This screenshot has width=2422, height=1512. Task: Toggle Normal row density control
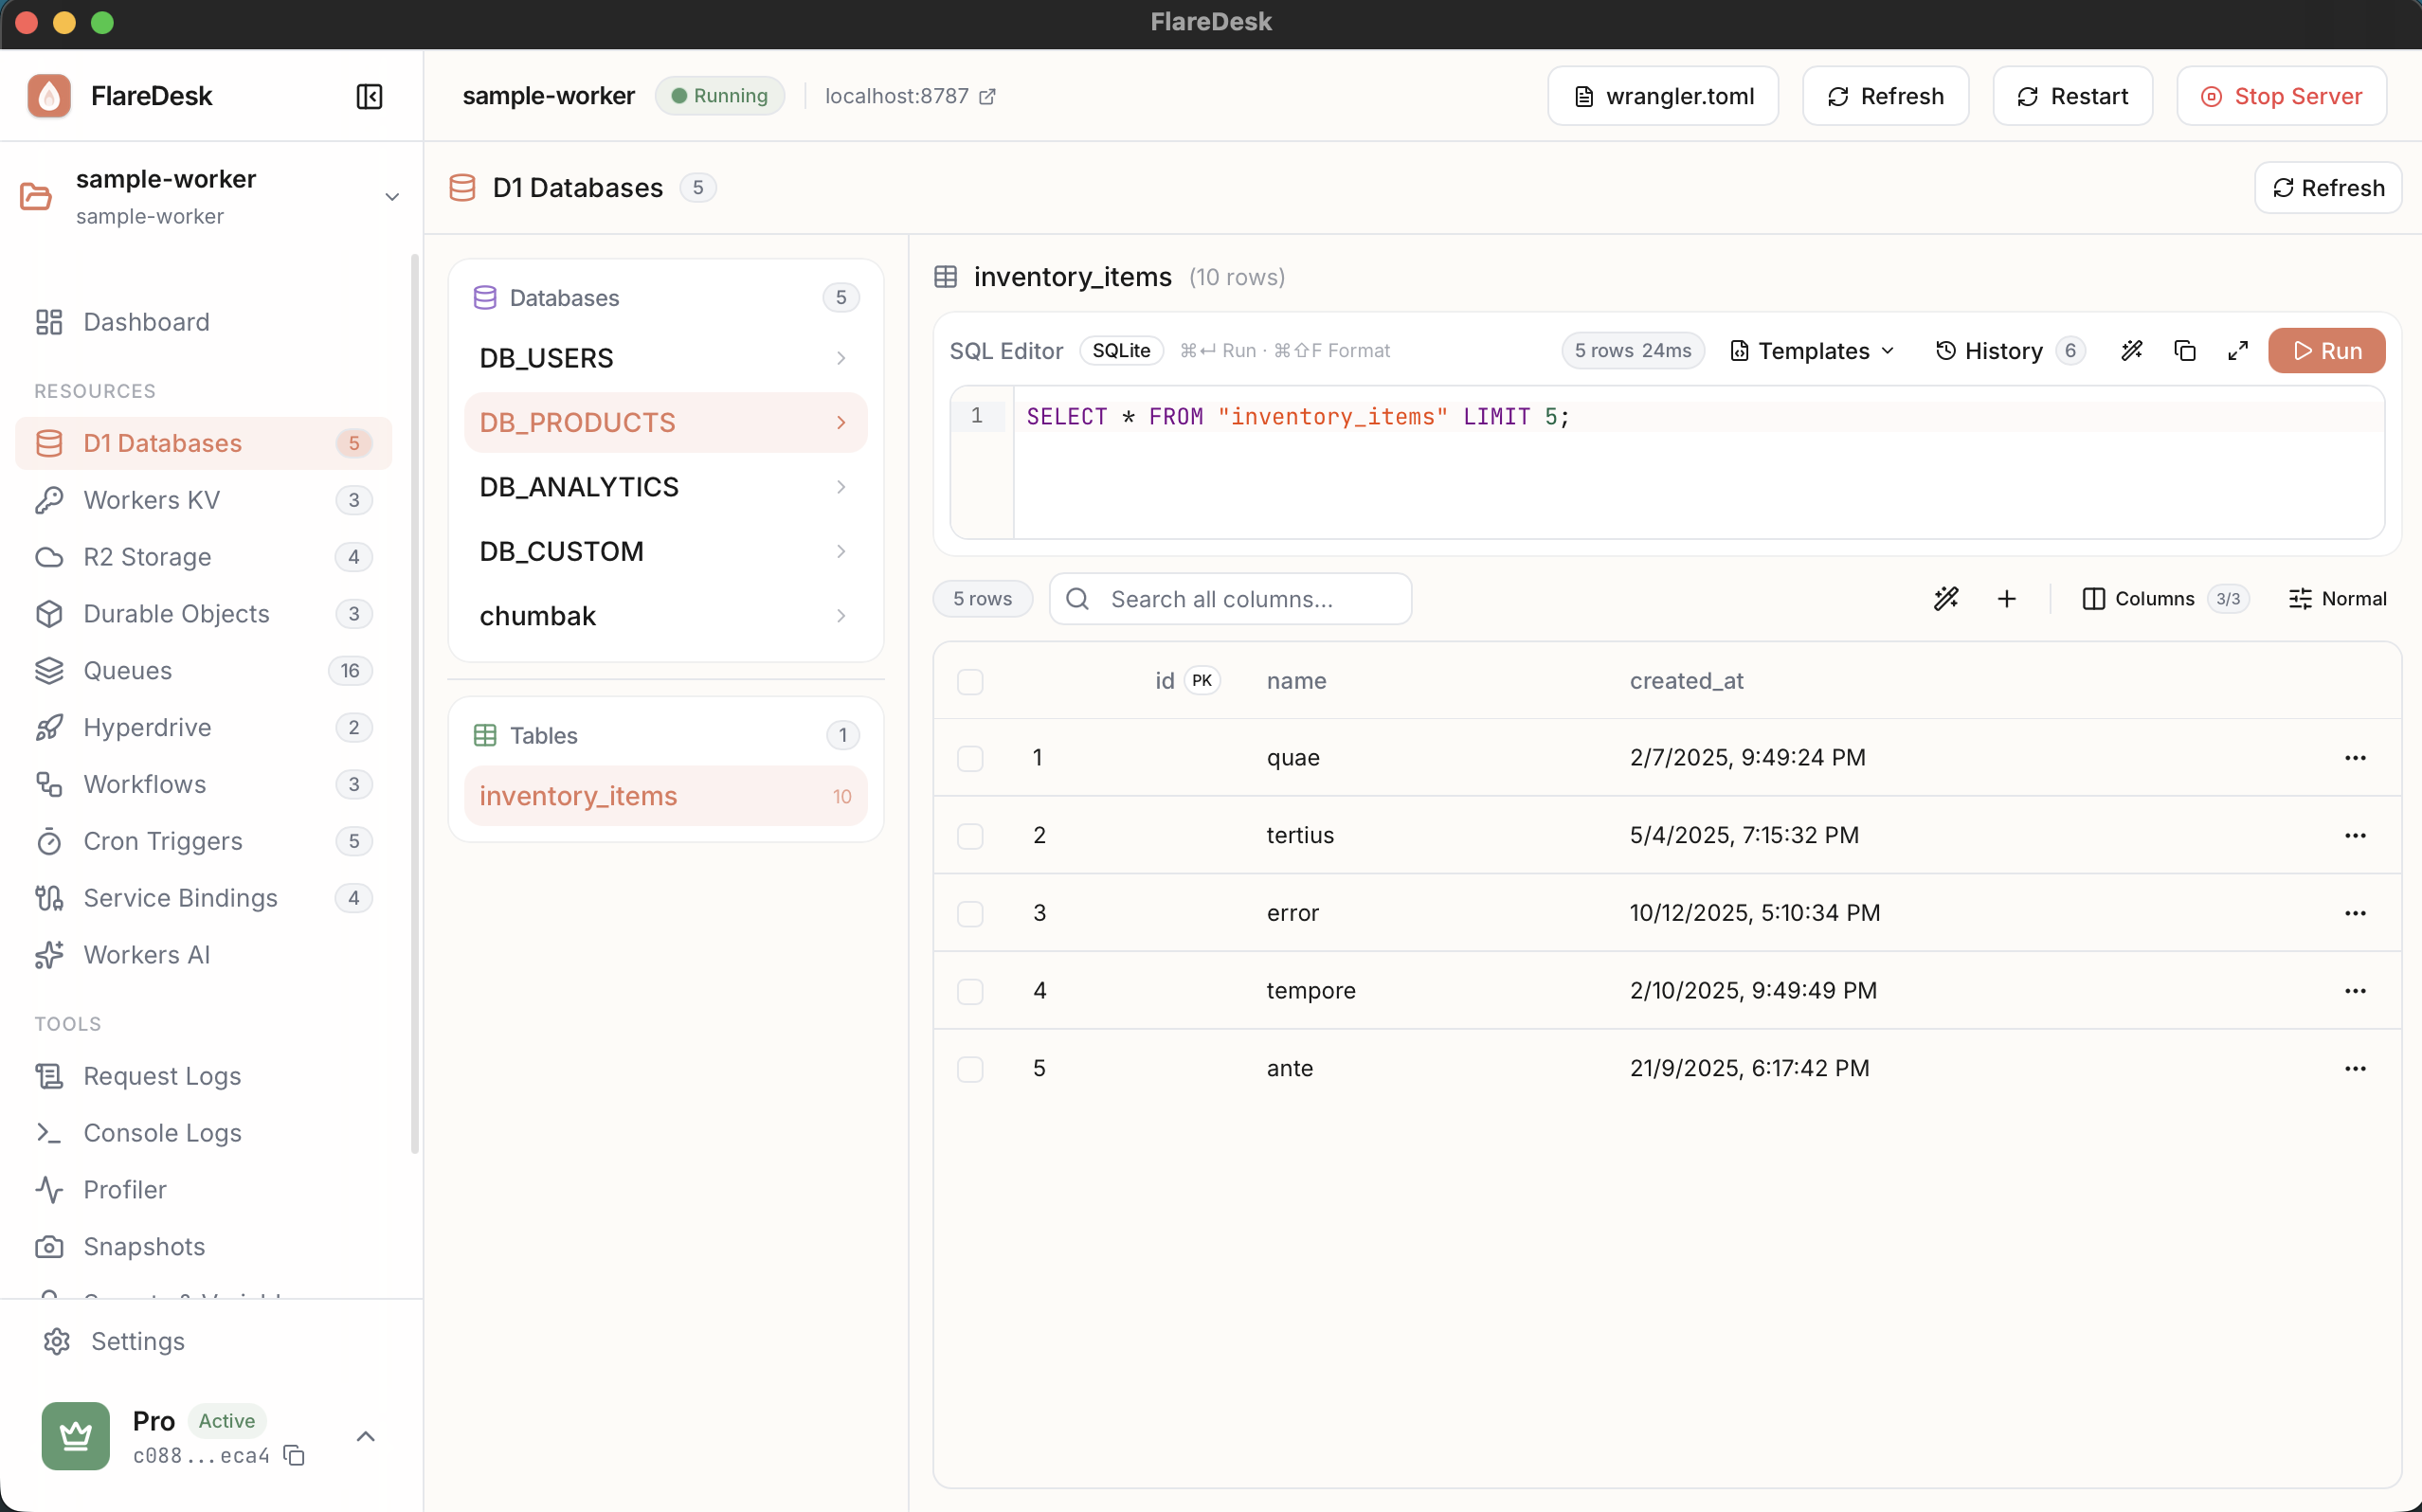[2338, 598]
